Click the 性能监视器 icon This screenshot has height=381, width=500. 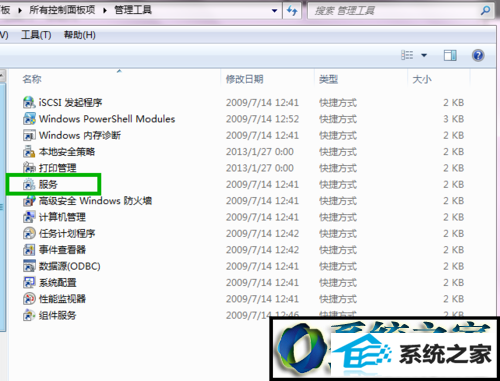(29, 298)
